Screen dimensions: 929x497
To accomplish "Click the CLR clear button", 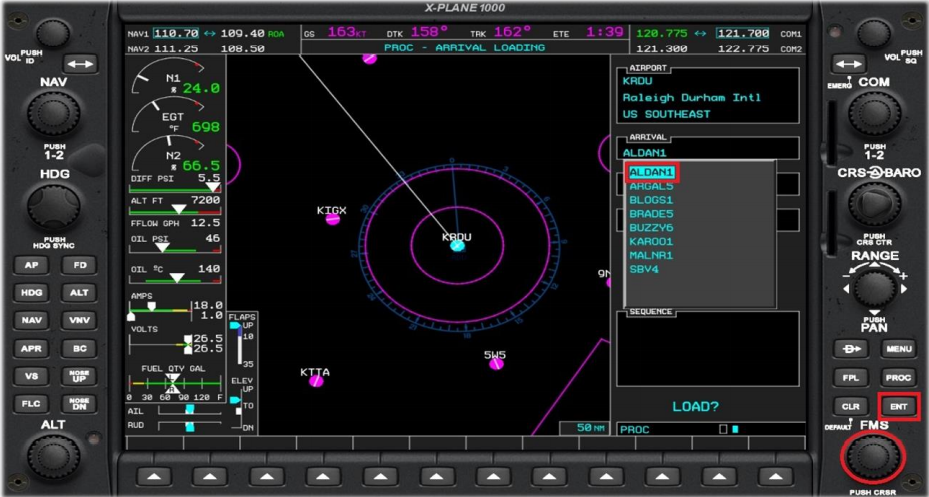I will pyautogui.click(x=850, y=407).
